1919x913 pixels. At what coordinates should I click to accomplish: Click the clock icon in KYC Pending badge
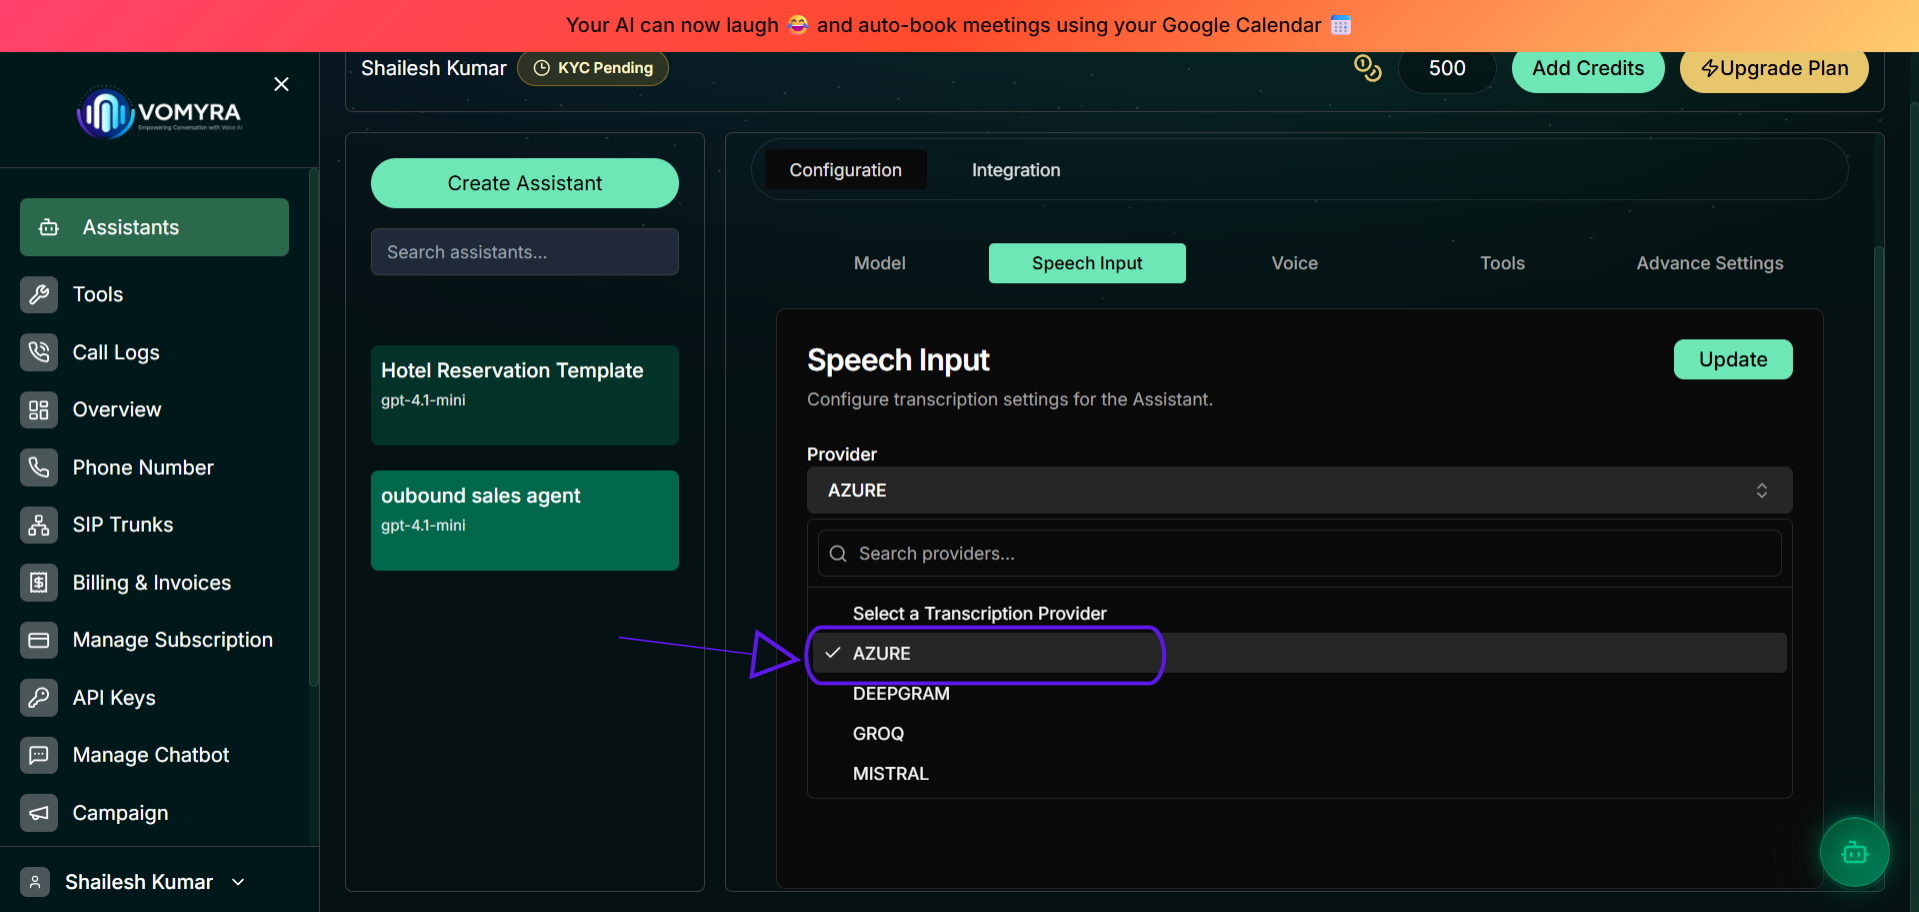pyautogui.click(x=542, y=68)
